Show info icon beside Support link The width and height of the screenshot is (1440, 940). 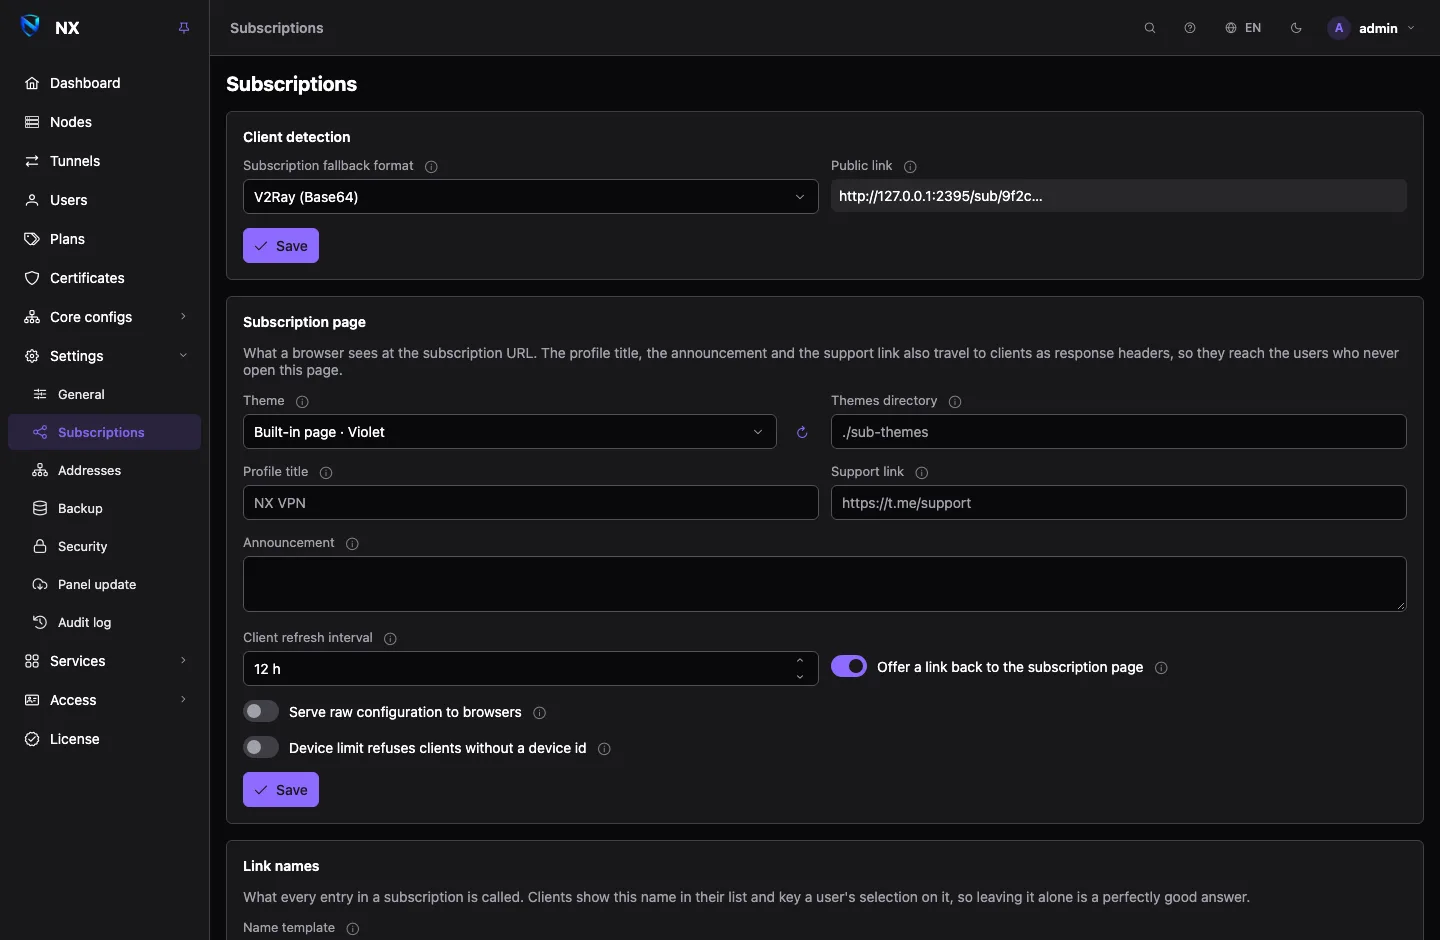922,473
